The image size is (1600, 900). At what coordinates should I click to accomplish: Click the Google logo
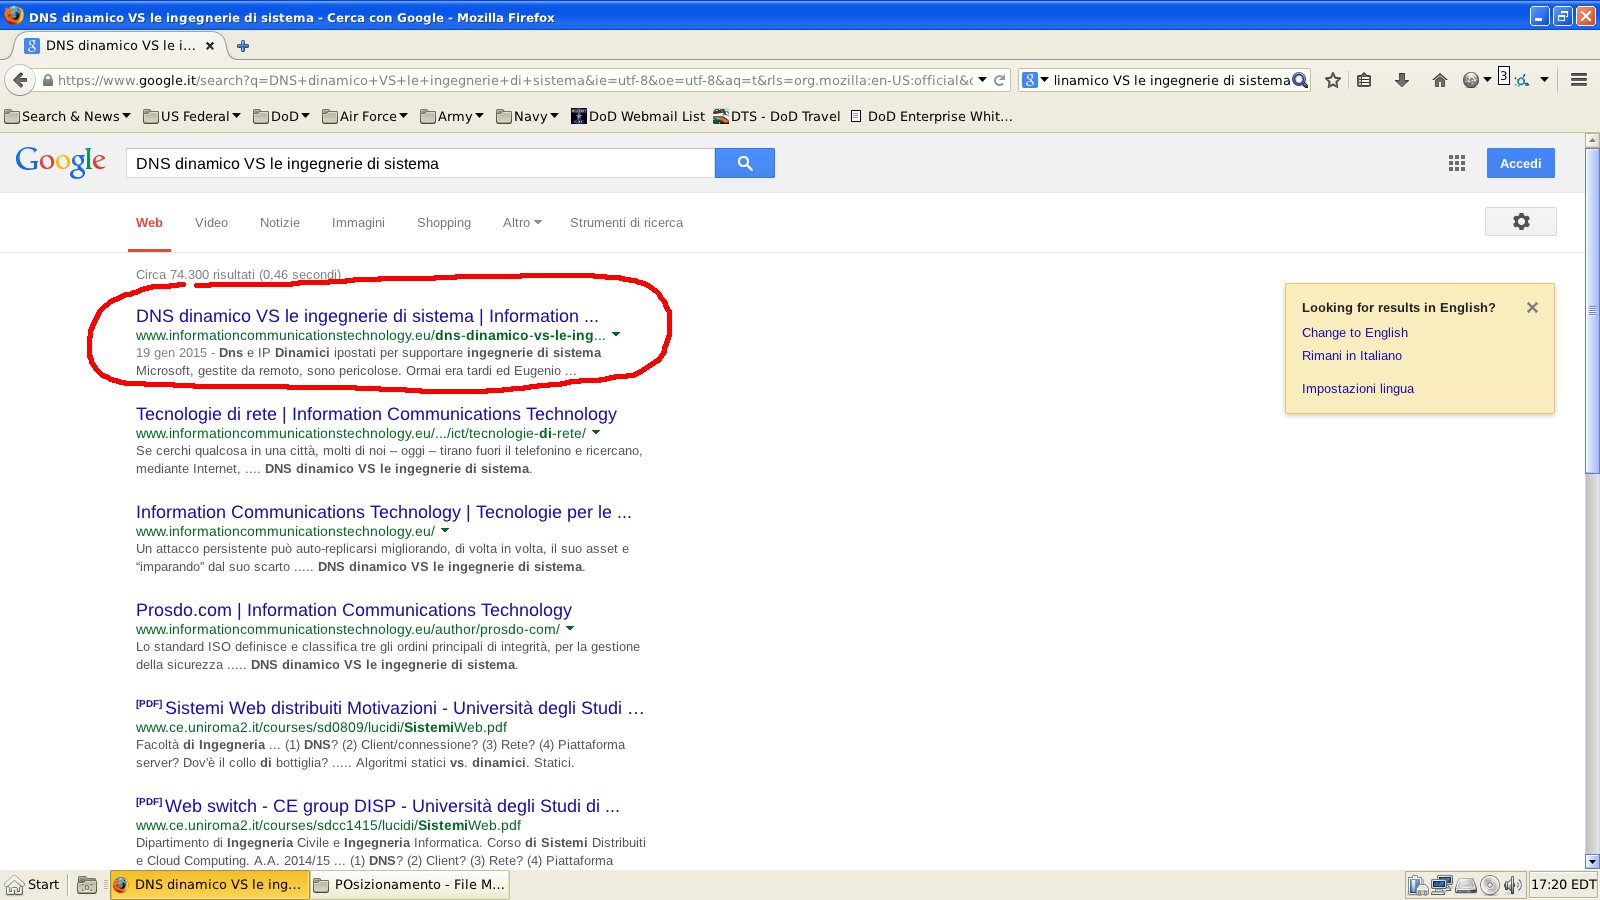(61, 162)
